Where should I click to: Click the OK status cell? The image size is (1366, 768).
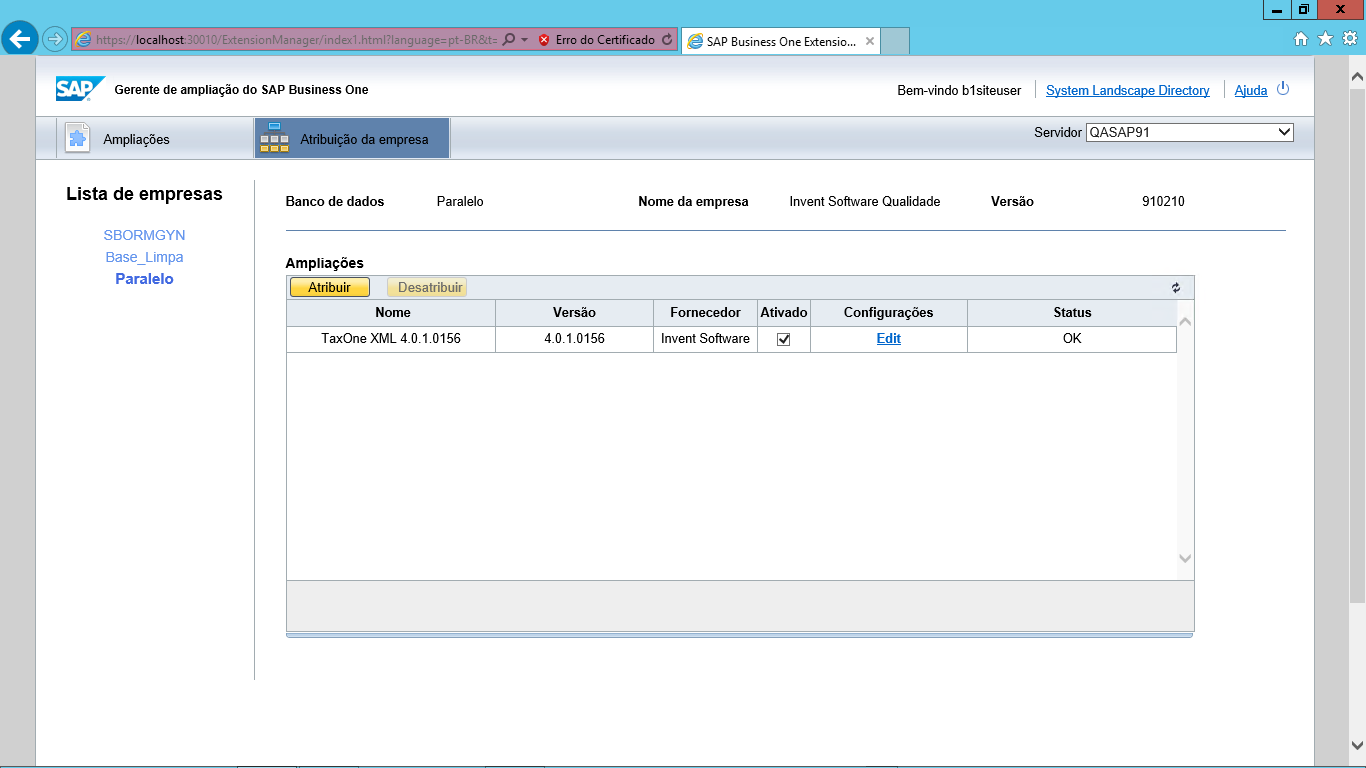click(1072, 339)
